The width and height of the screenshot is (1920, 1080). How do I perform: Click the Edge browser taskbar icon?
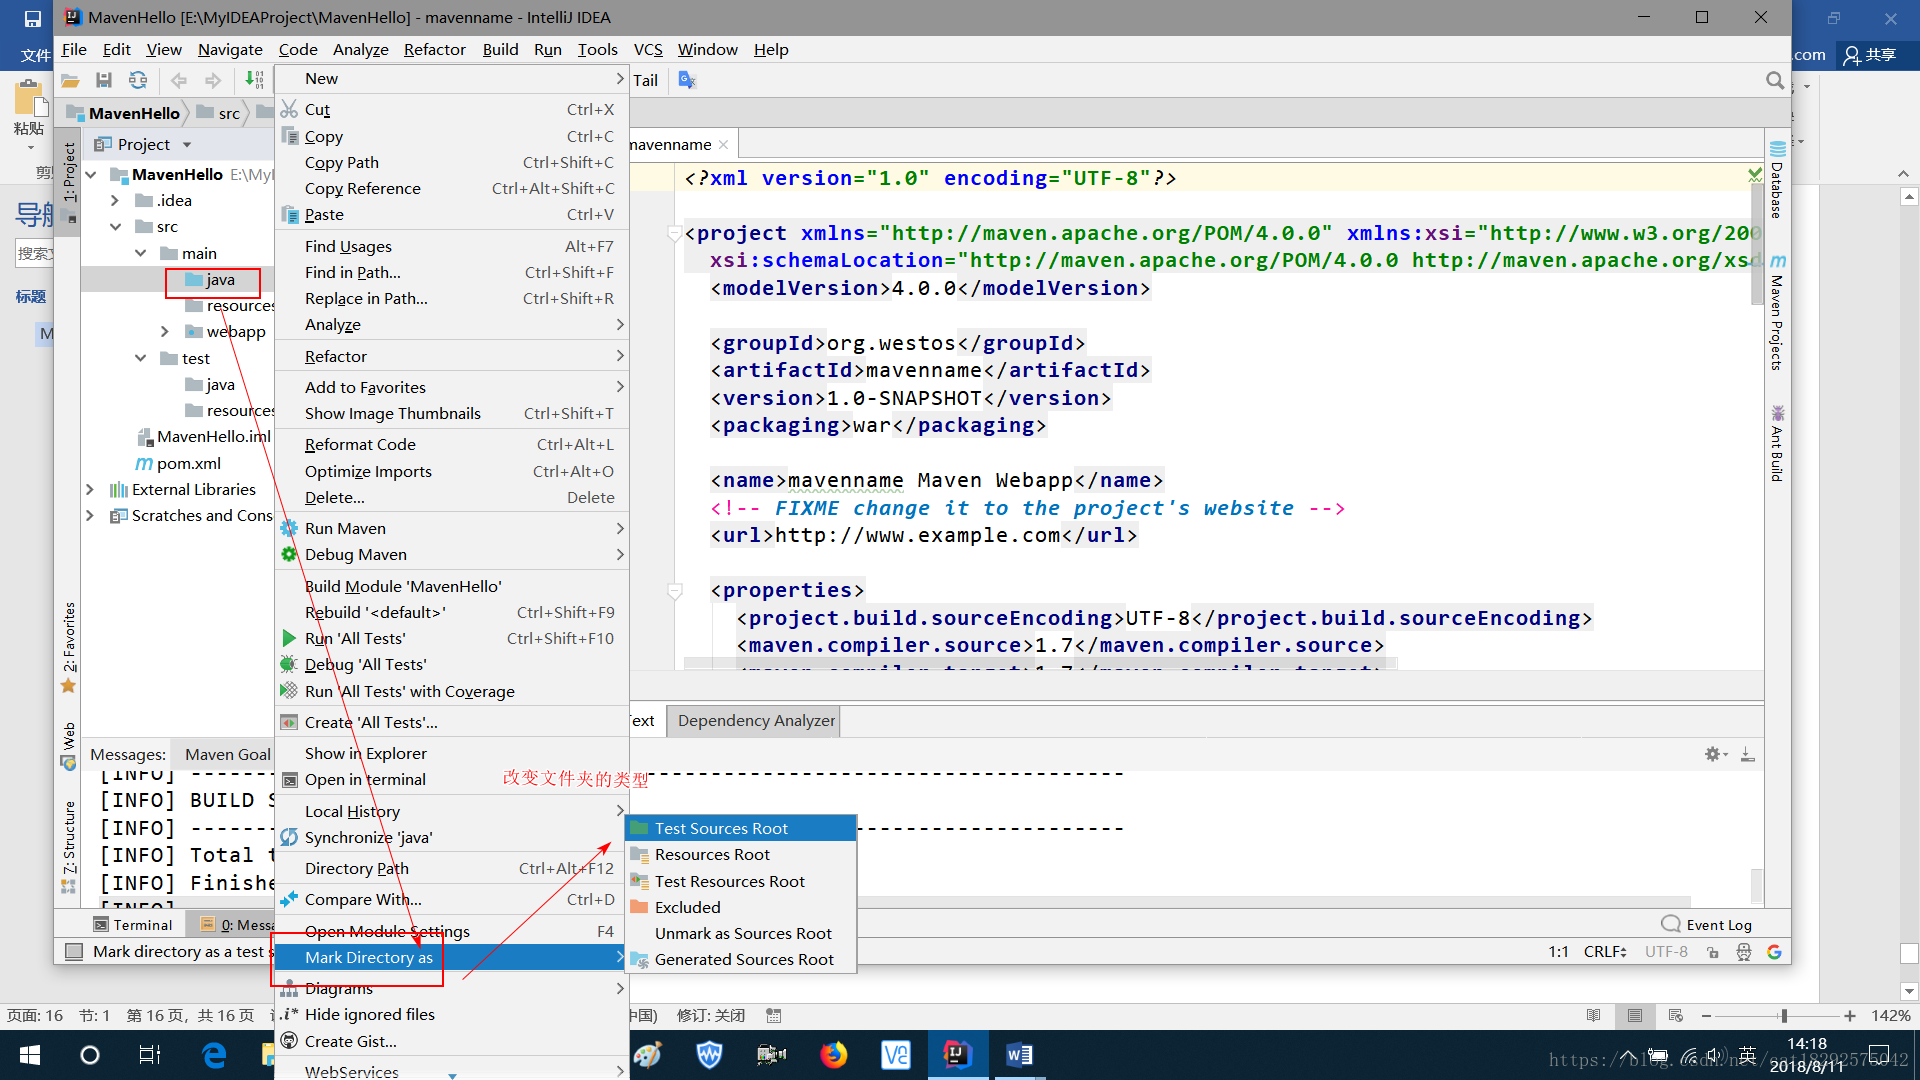click(214, 1055)
